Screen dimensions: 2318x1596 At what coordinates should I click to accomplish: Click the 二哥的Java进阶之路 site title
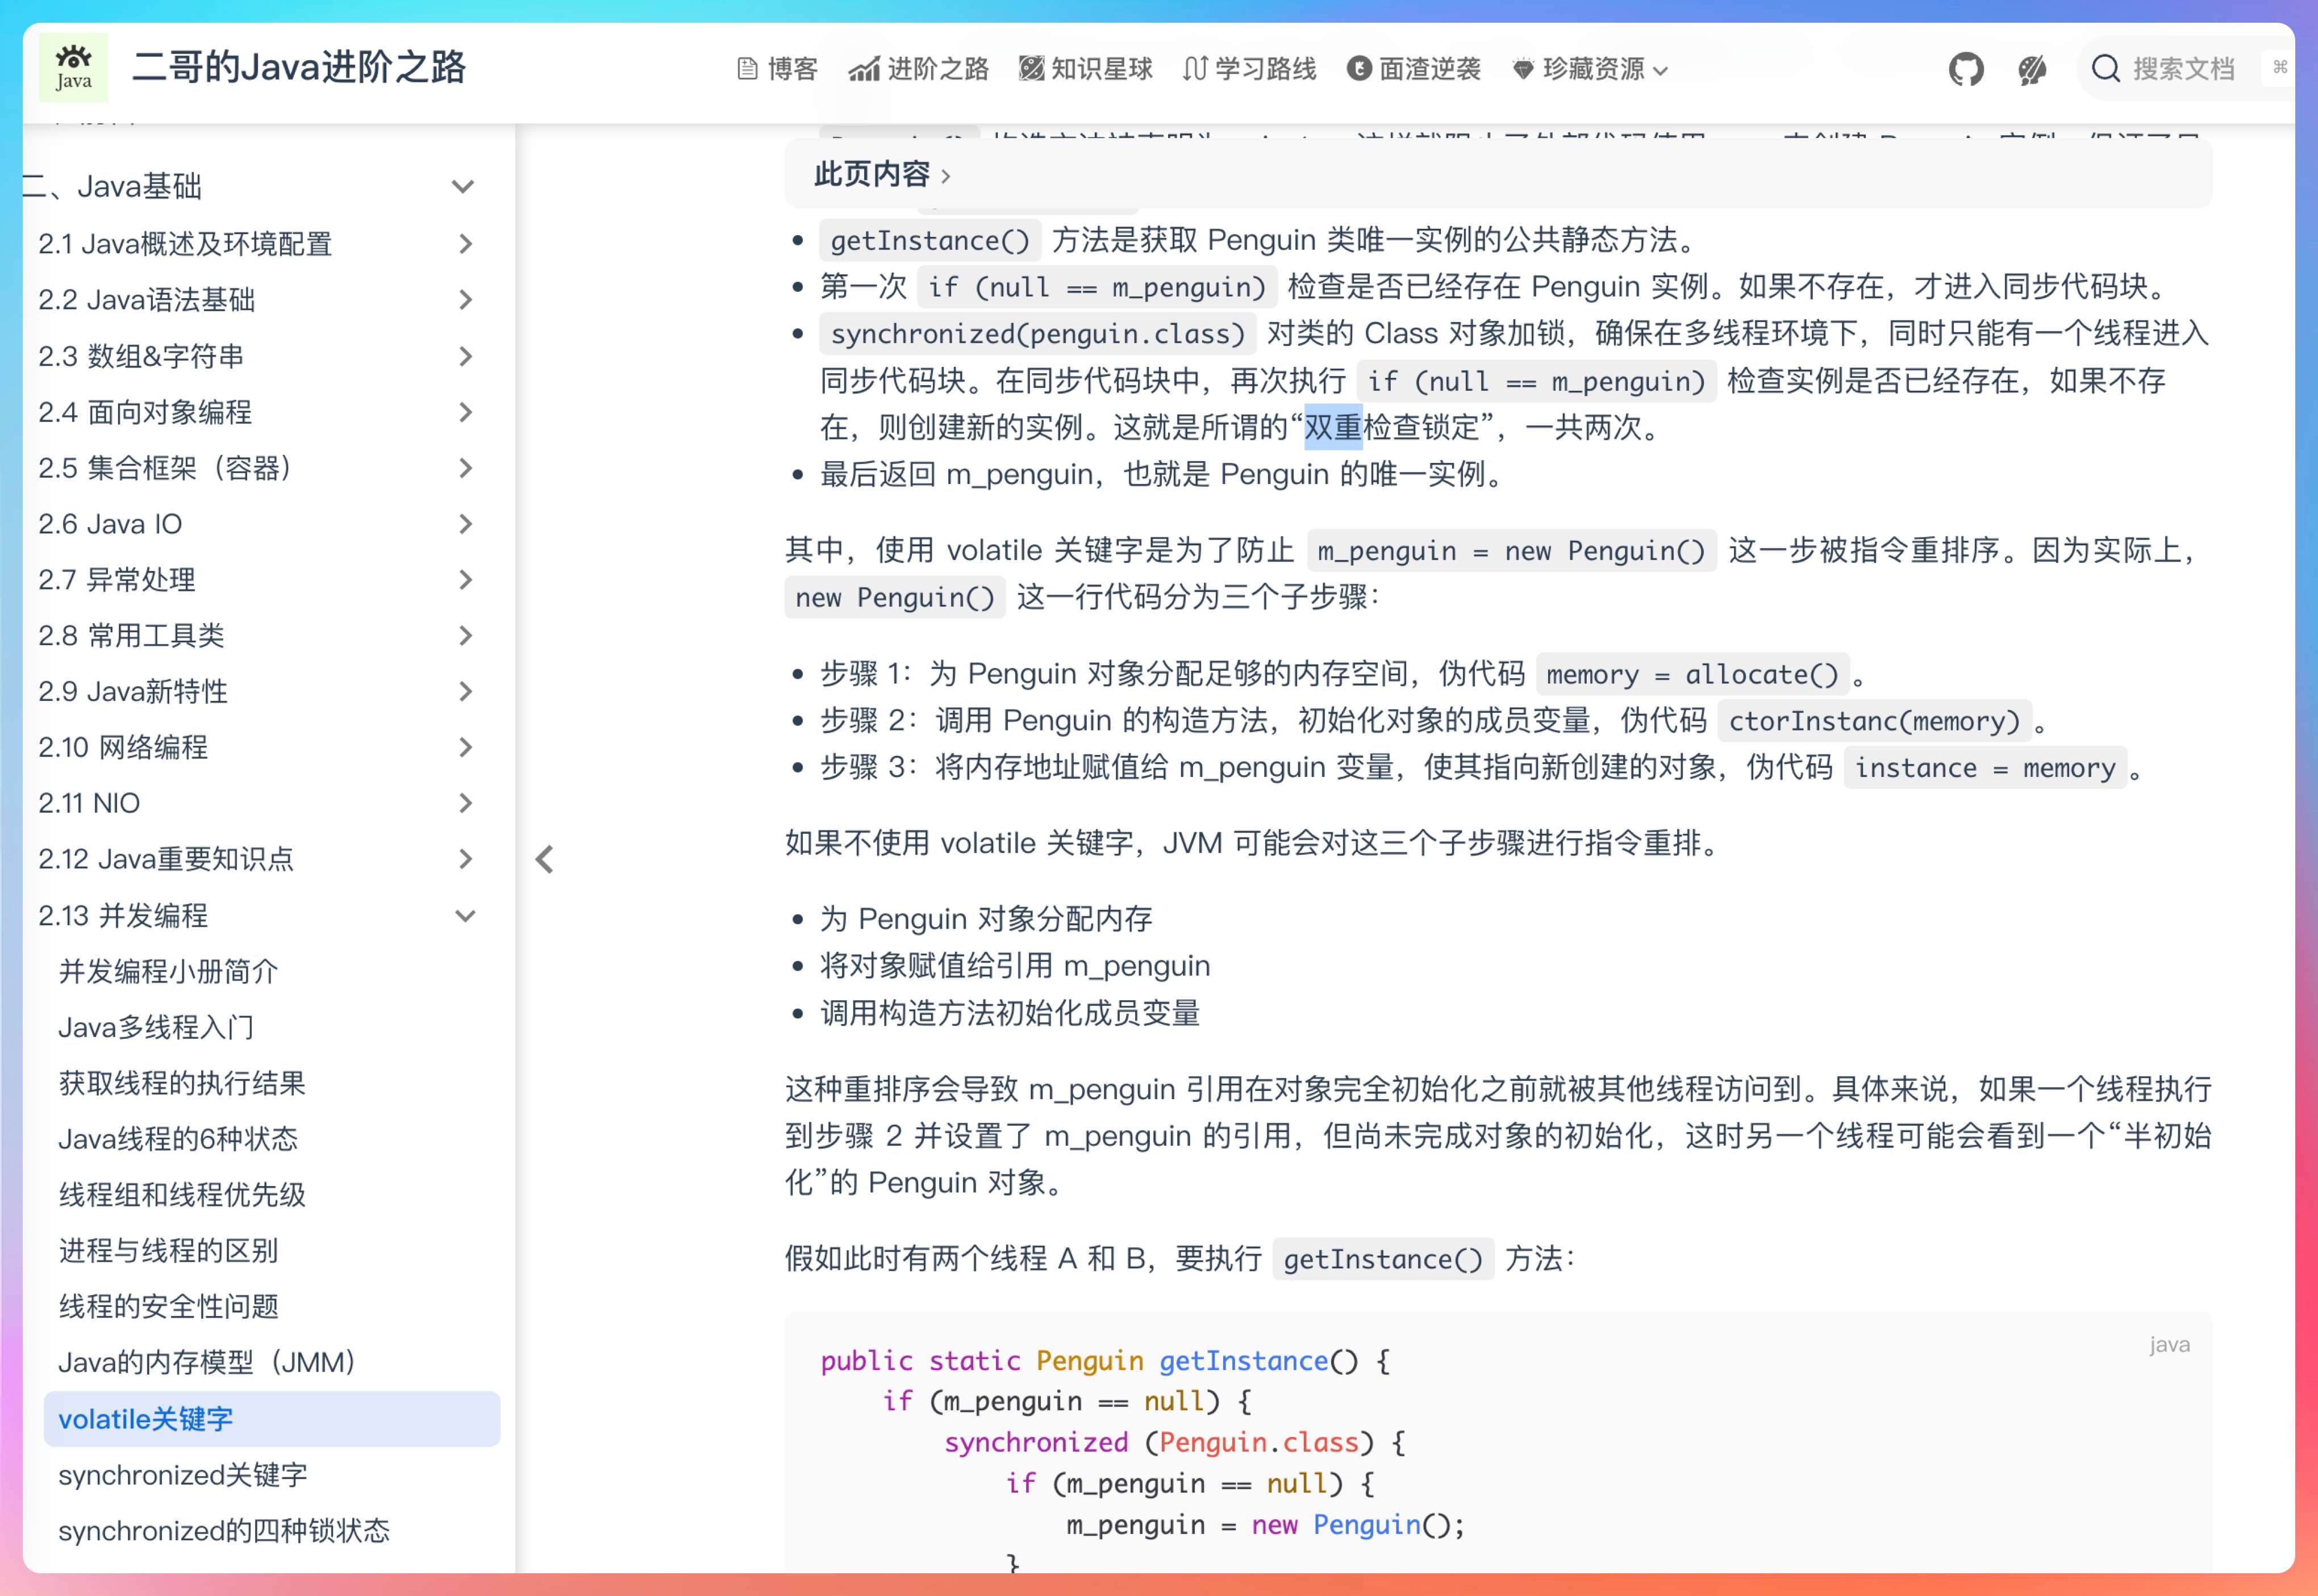[298, 68]
